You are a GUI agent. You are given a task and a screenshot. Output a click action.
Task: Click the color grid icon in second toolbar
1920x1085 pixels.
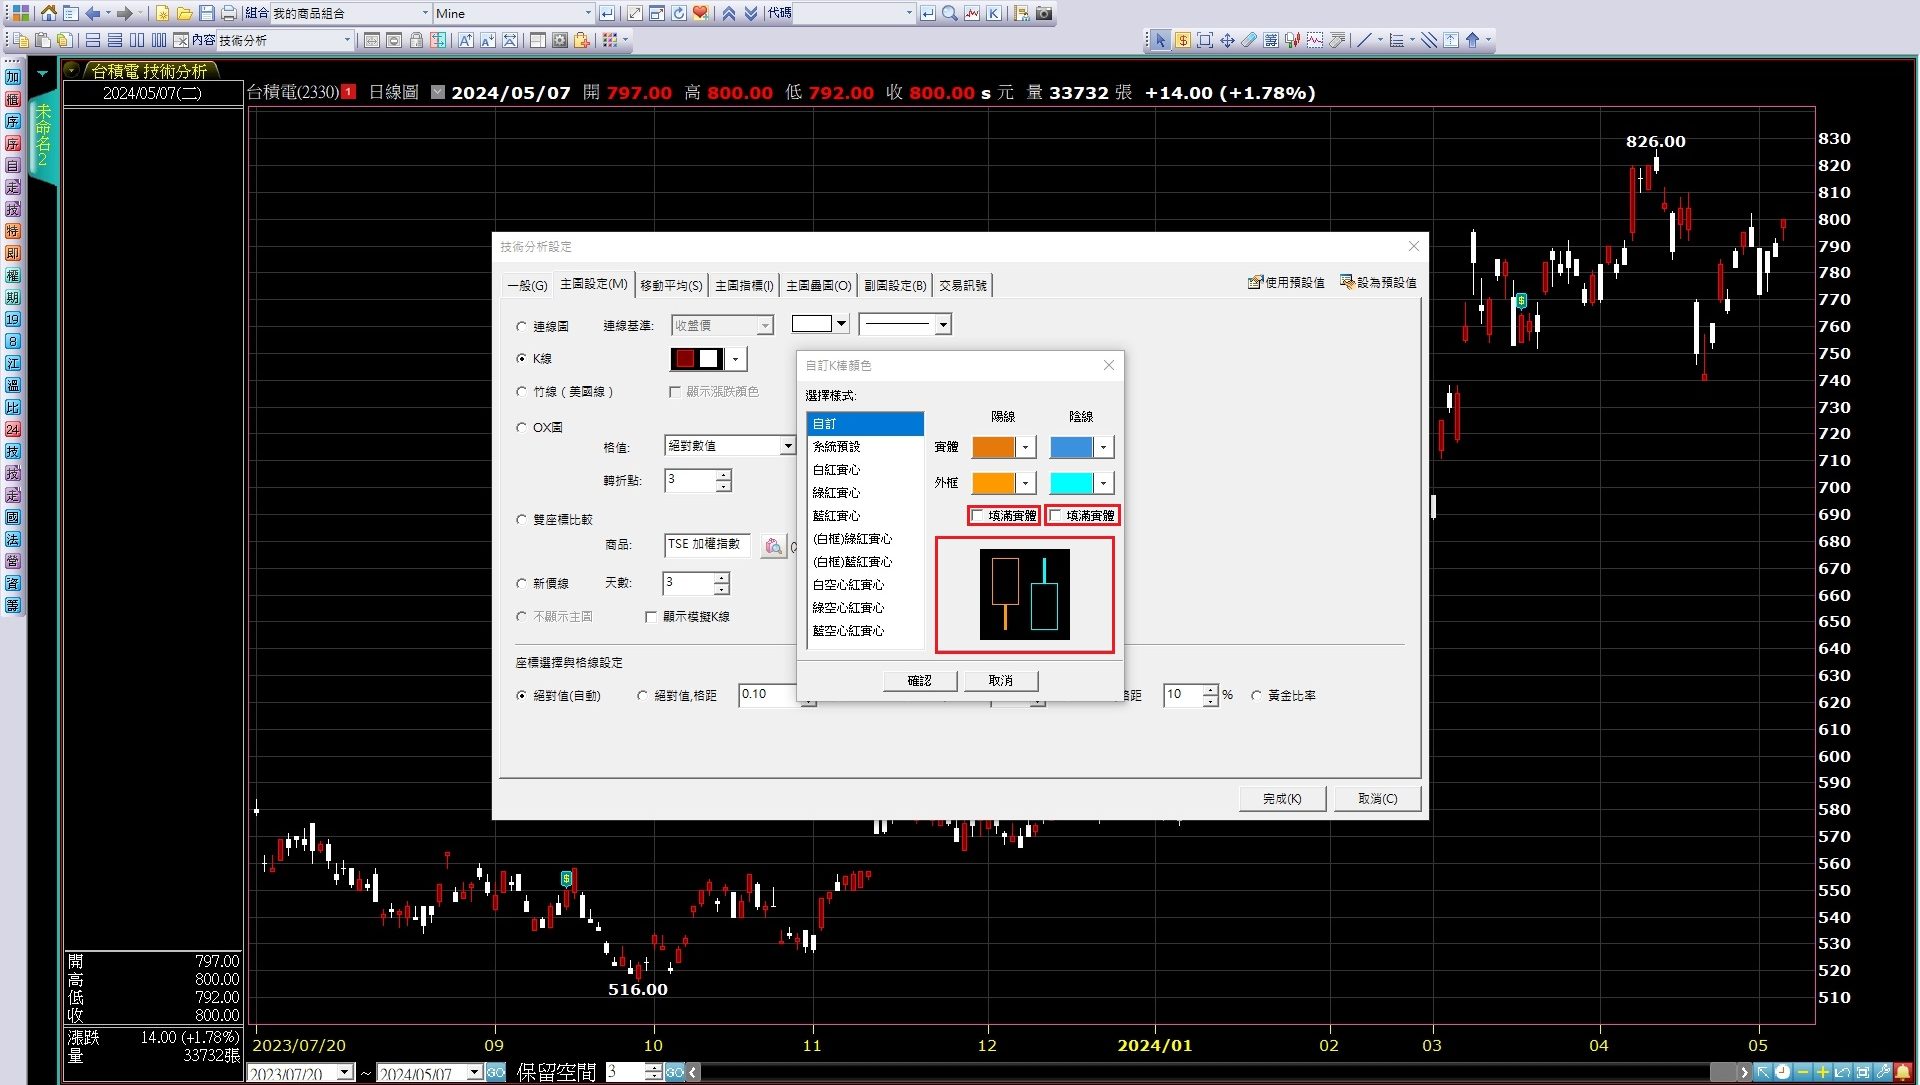[610, 40]
